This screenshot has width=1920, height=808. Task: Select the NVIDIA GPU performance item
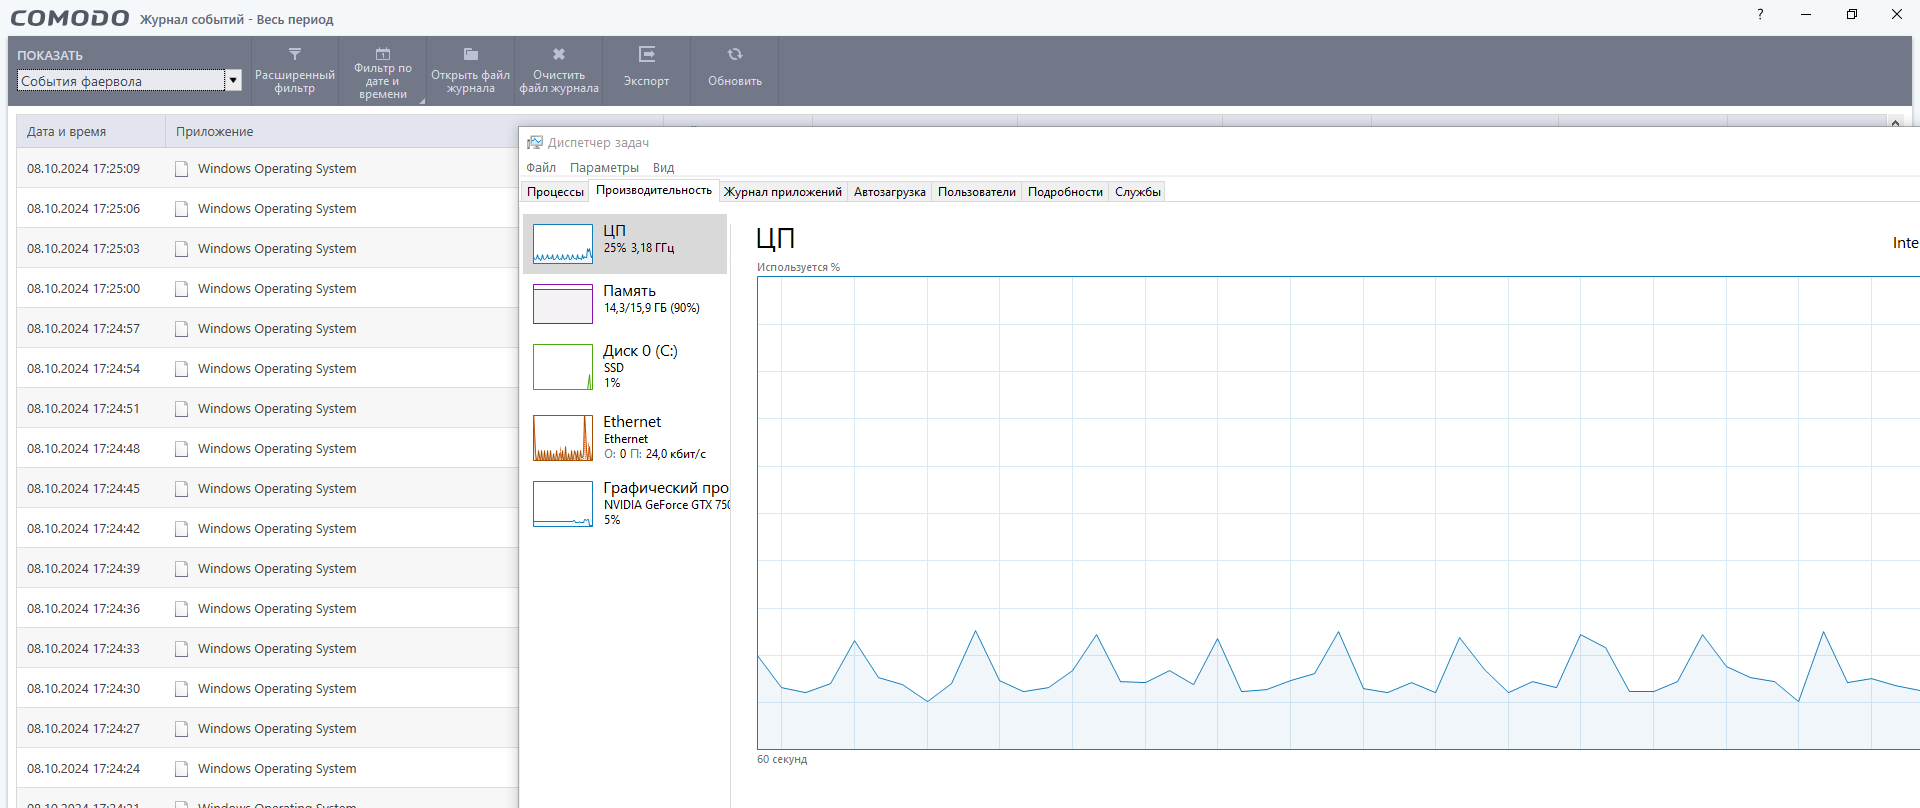(x=625, y=504)
